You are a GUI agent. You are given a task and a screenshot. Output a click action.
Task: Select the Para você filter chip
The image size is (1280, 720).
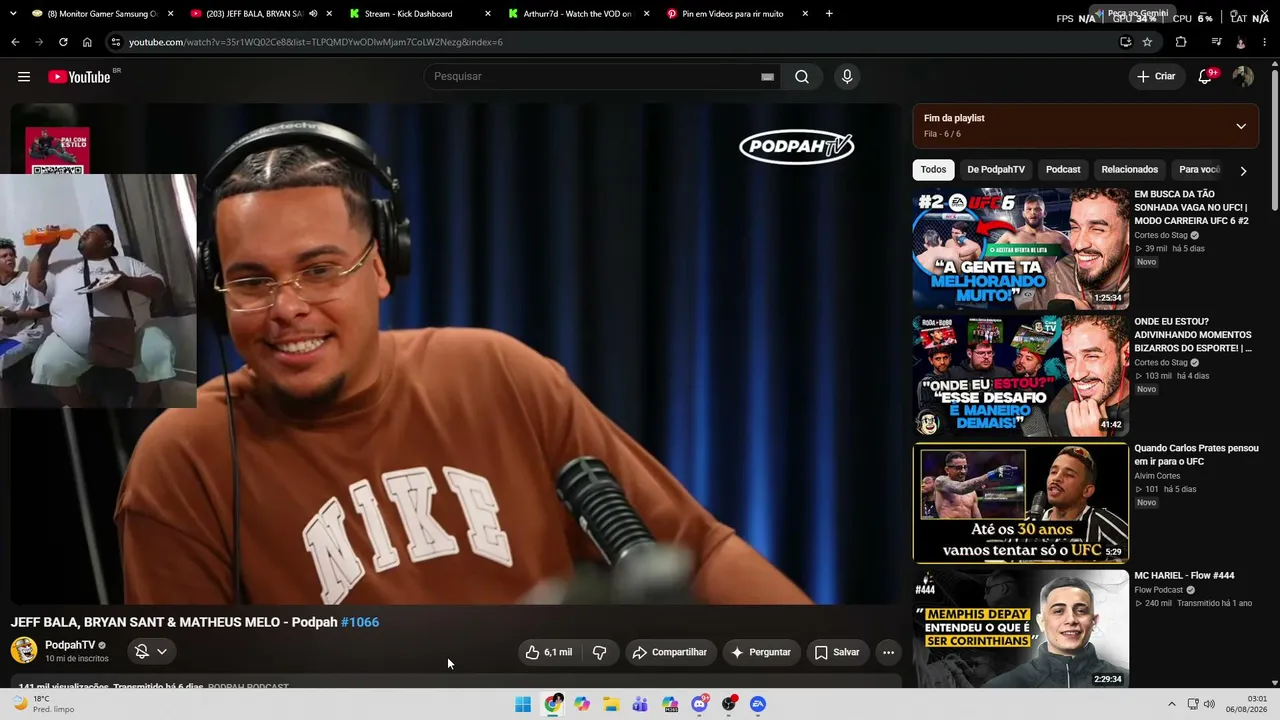[1199, 170]
